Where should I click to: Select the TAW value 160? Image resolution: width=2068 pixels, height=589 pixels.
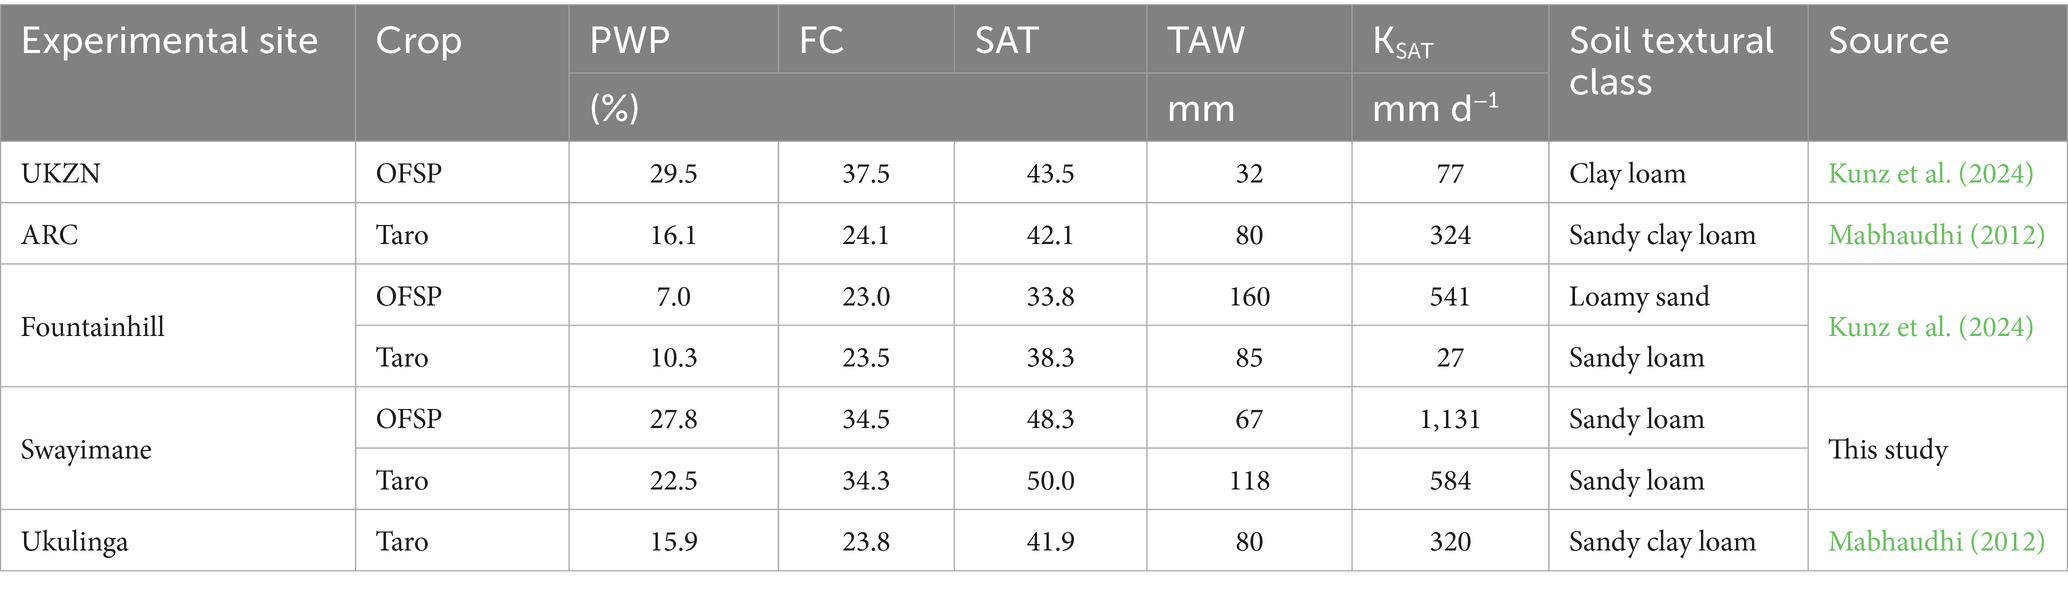coord(1249,297)
